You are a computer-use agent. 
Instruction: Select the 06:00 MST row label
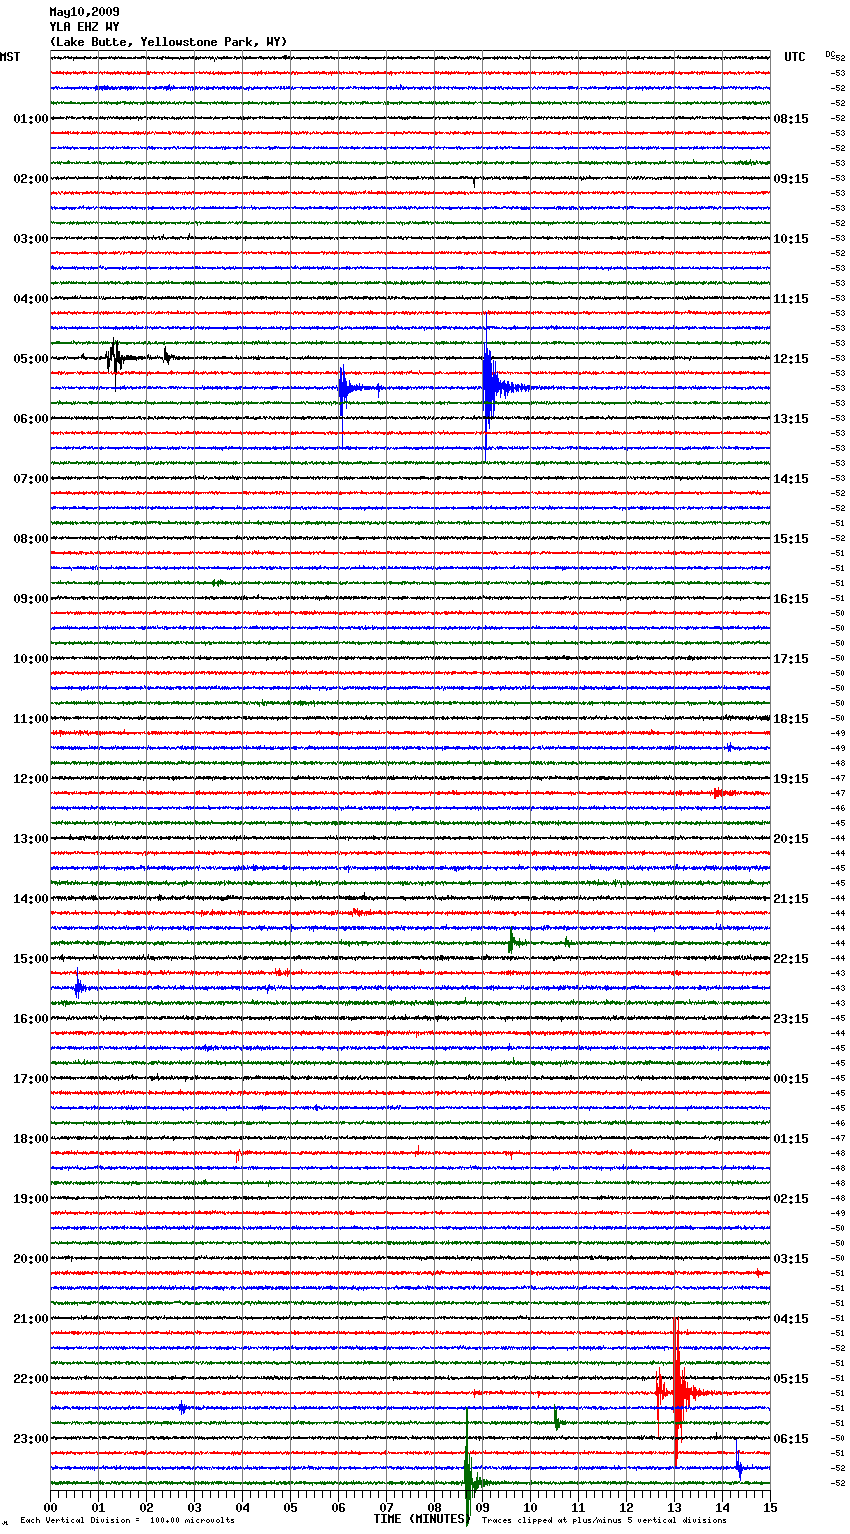(31, 419)
